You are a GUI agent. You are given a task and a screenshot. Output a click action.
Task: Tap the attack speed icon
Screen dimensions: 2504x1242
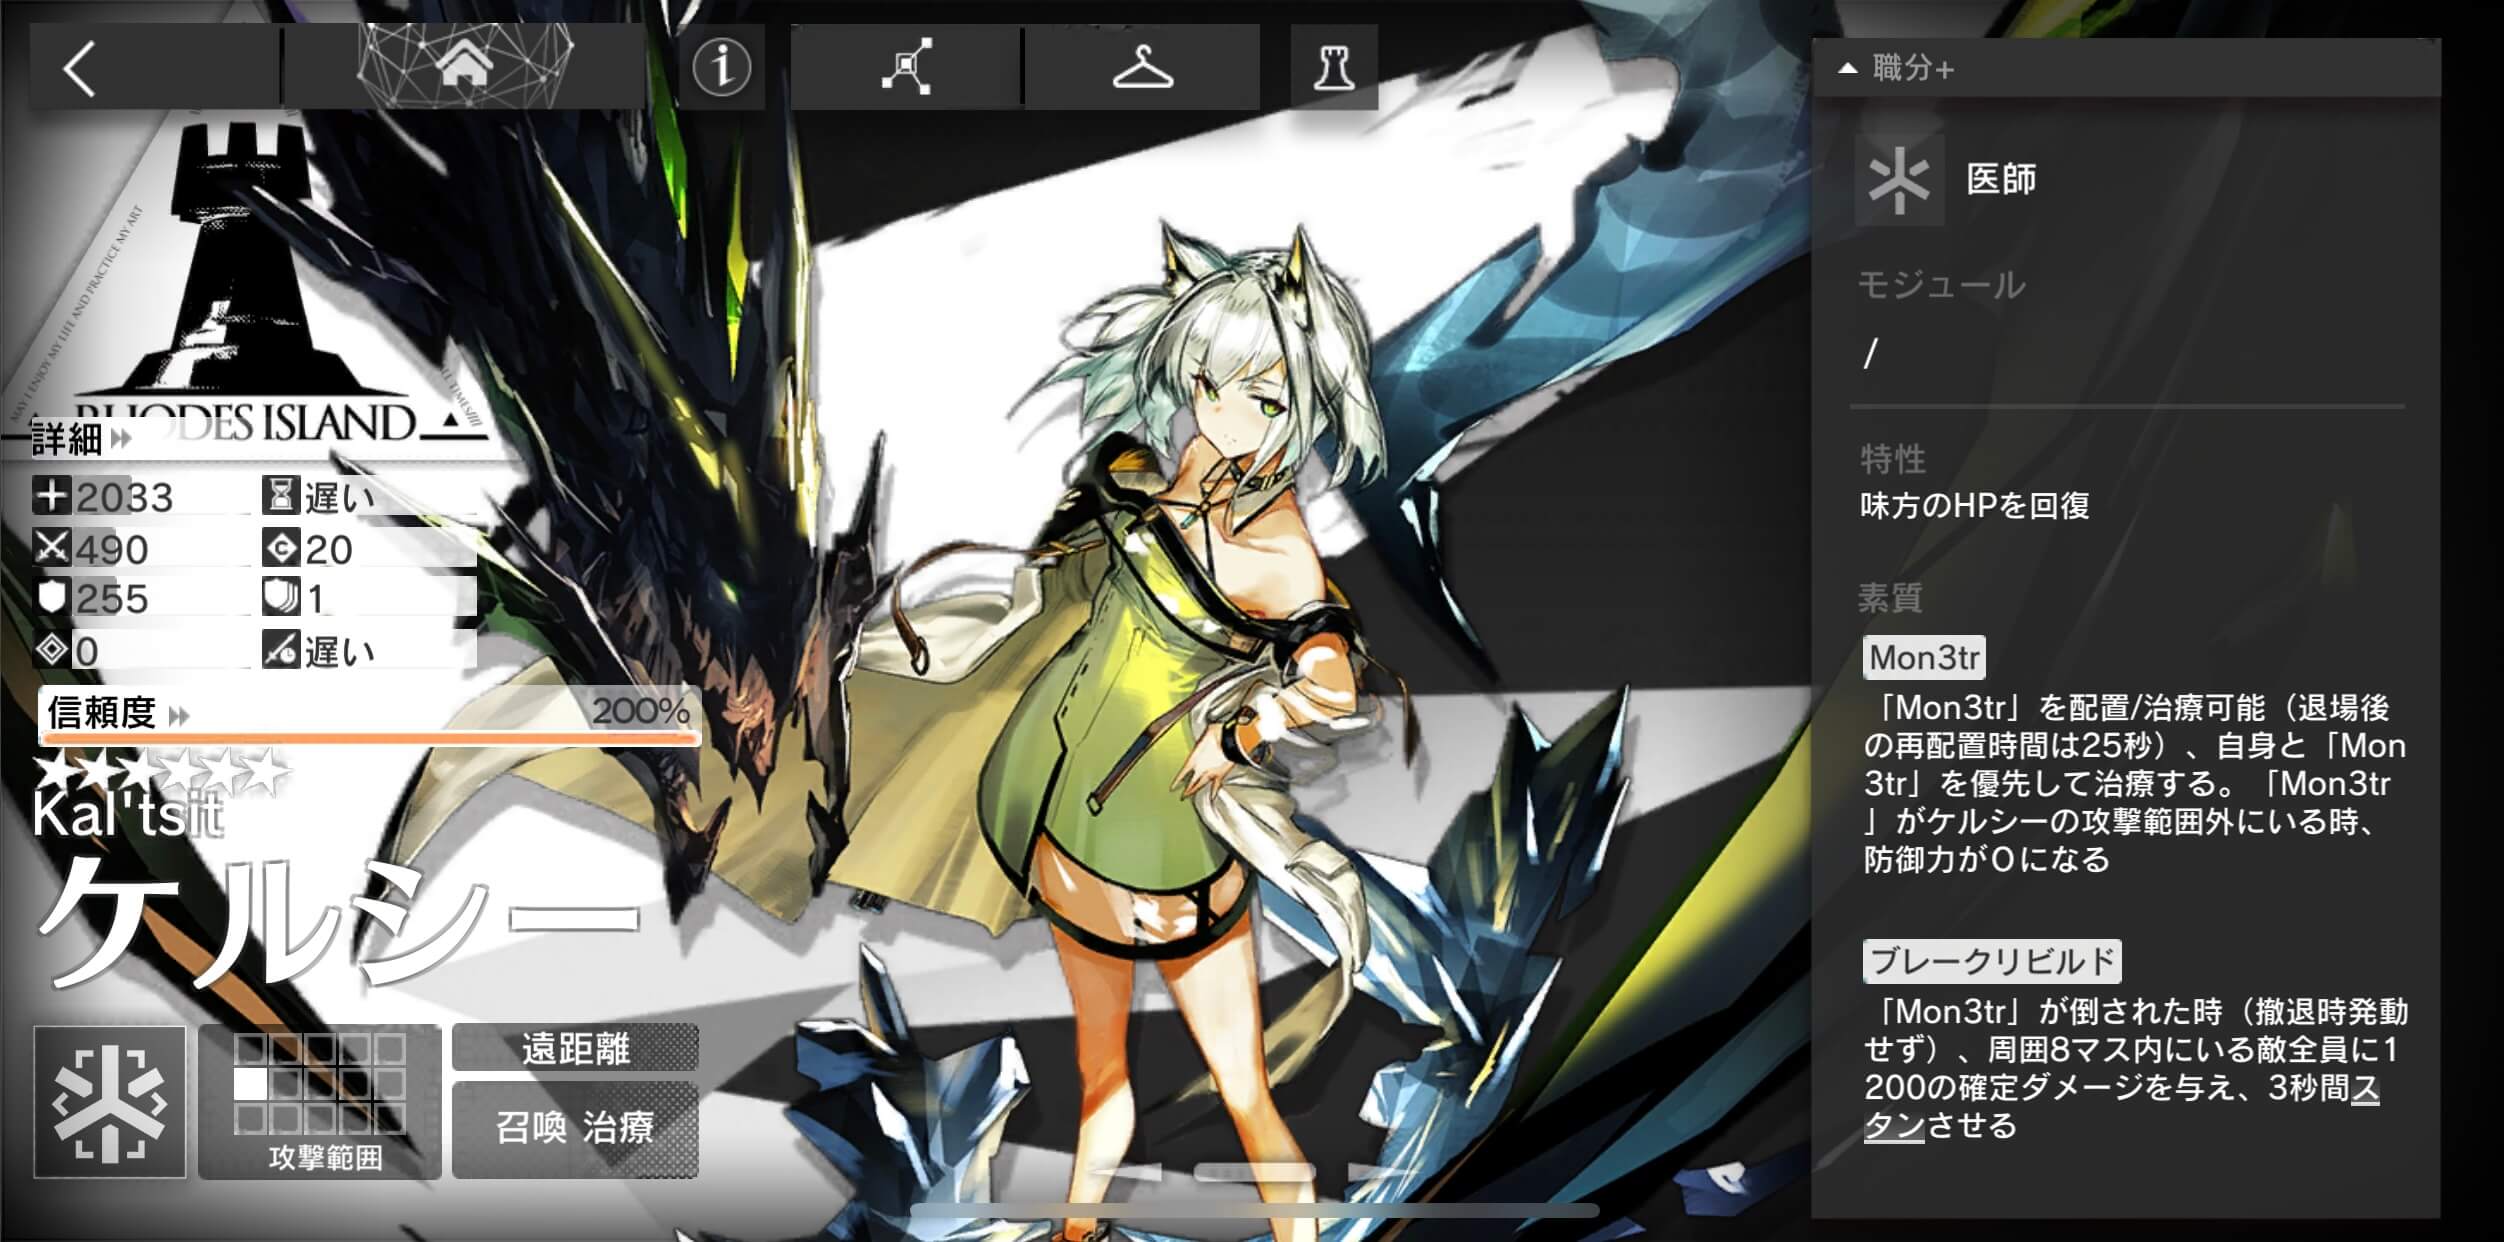[x=281, y=649]
